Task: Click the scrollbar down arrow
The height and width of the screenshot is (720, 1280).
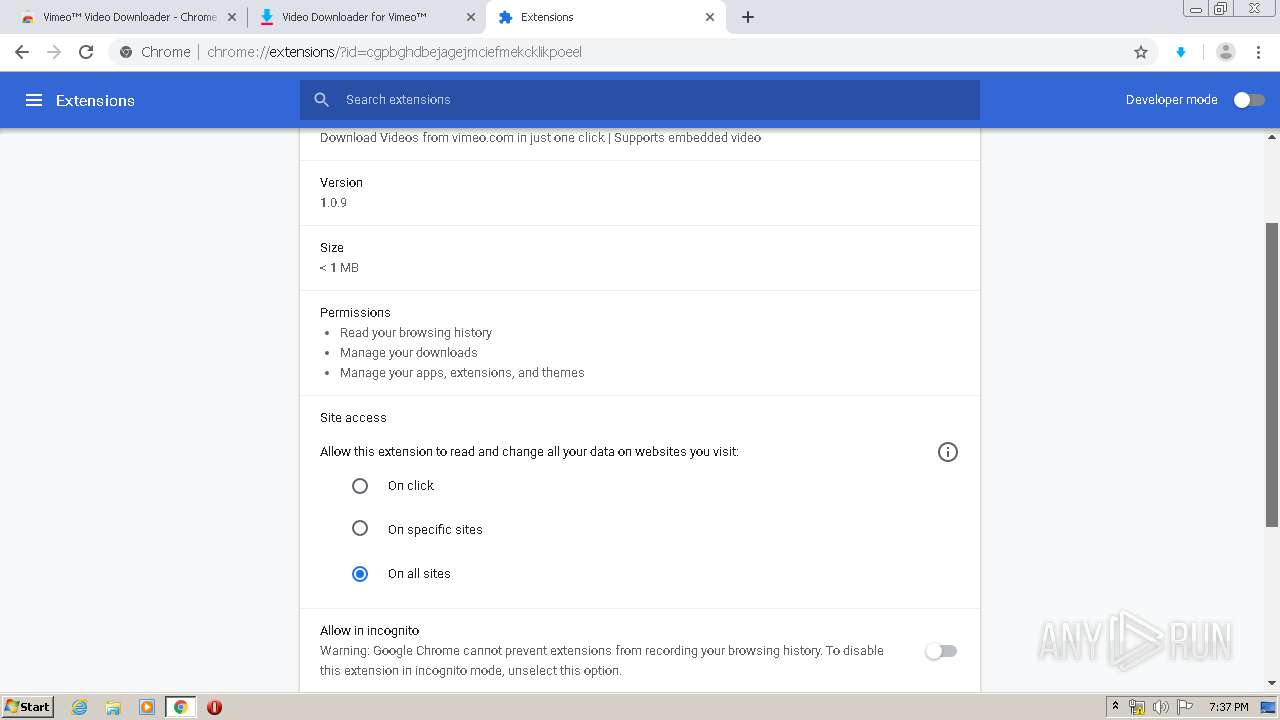Action: click(x=1272, y=683)
